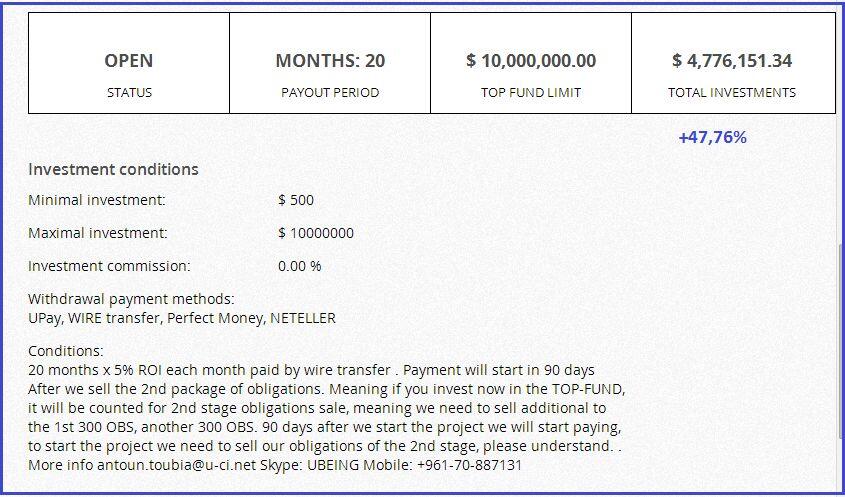The height and width of the screenshot is (497, 845).
Task: Click the Minimal investment label
Action: [97, 200]
